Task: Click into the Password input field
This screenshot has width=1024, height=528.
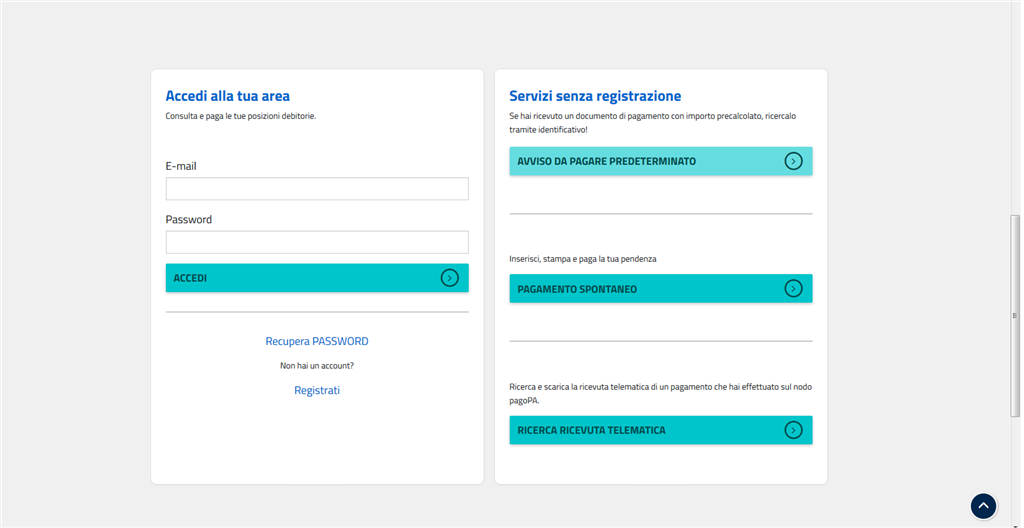Action: (x=316, y=242)
